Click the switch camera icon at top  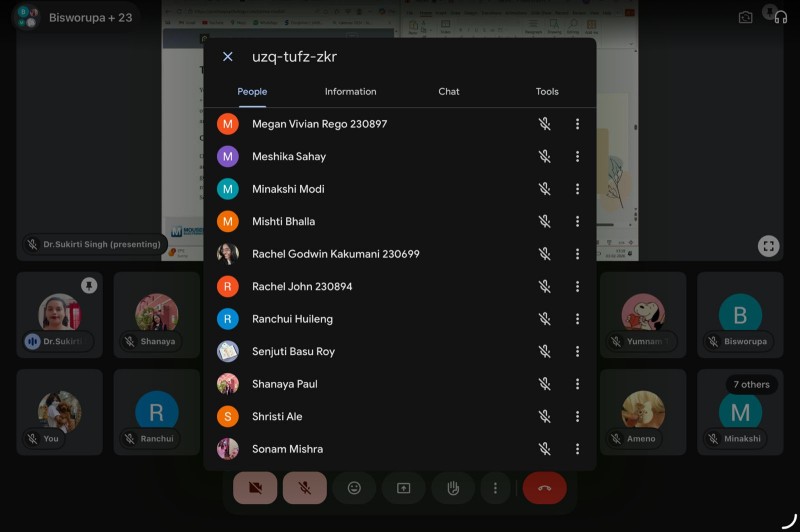(x=745, y=17)
